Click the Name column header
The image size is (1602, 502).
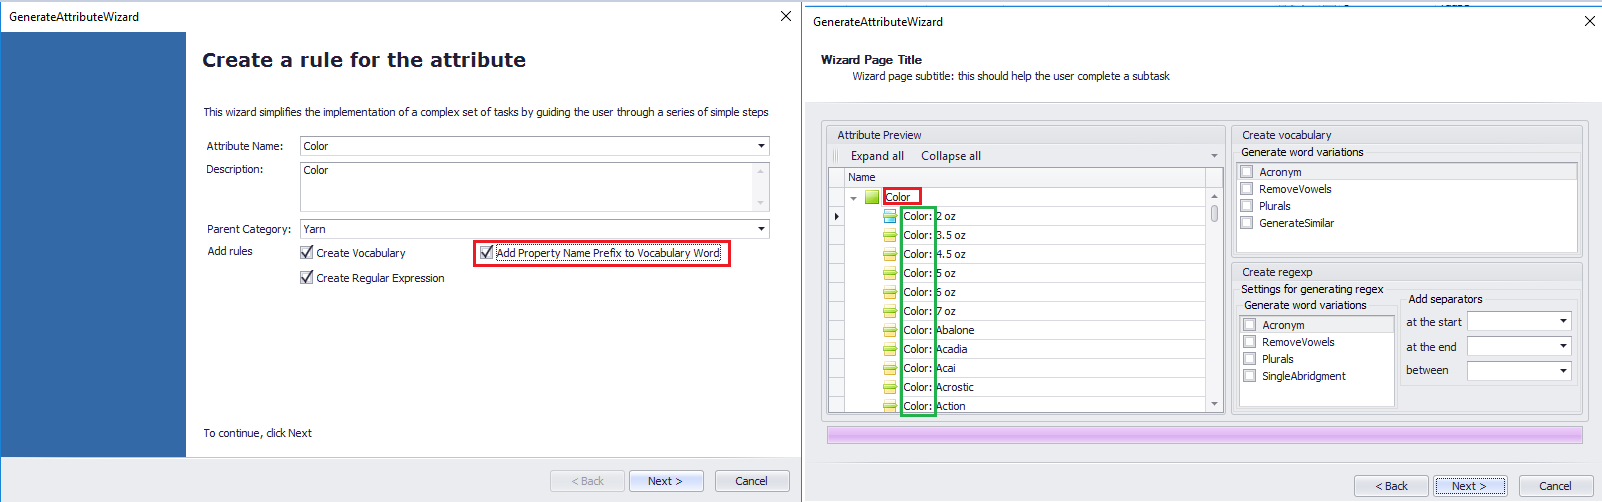point(1024,177)
